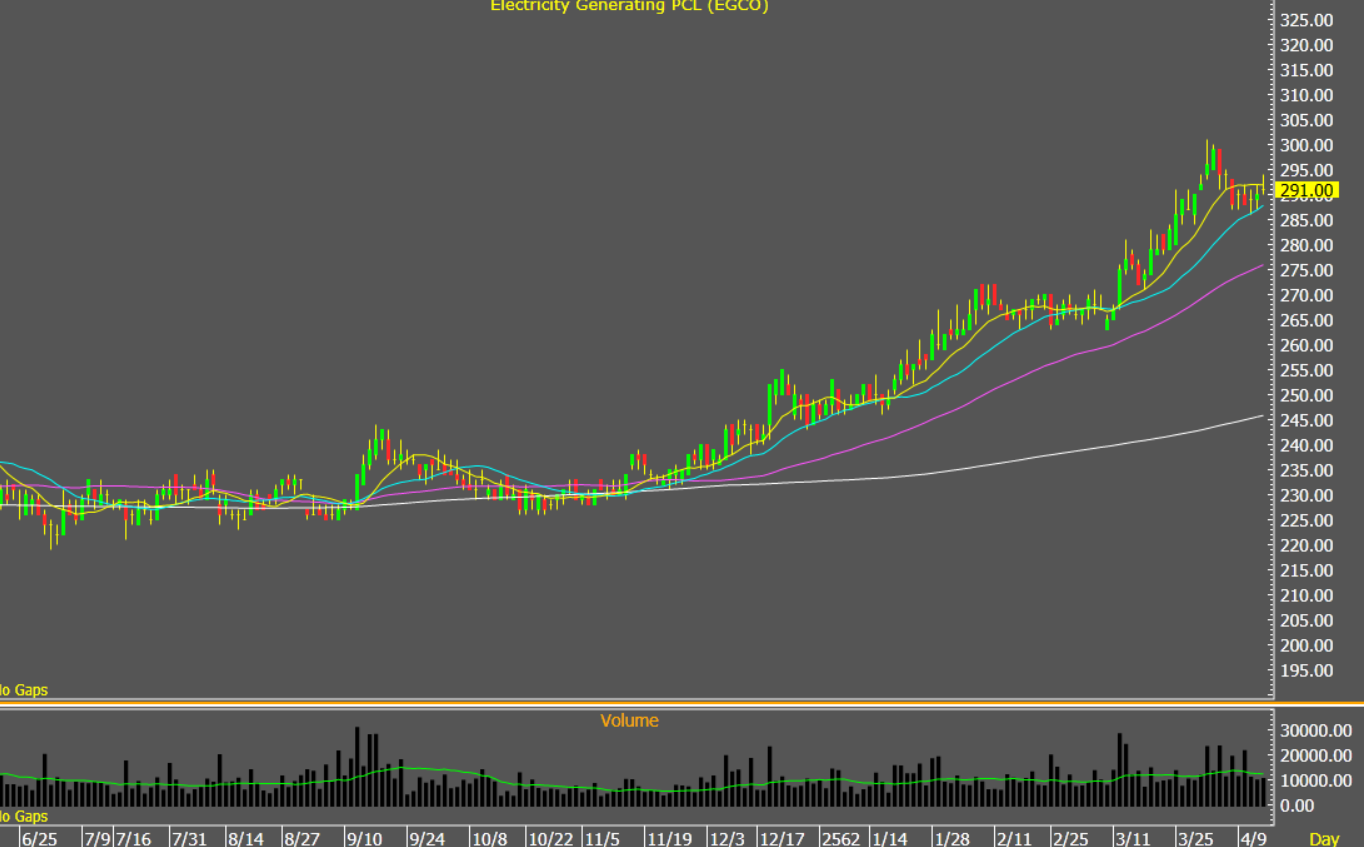
Task: Click the 195.00 price axis label
Action: tap(1307, 670)
